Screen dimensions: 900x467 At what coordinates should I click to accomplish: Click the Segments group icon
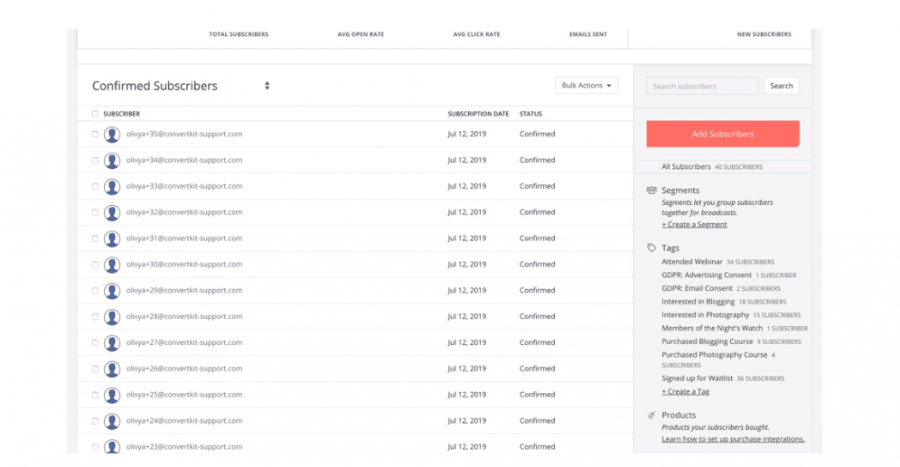[x=651, y=190]
